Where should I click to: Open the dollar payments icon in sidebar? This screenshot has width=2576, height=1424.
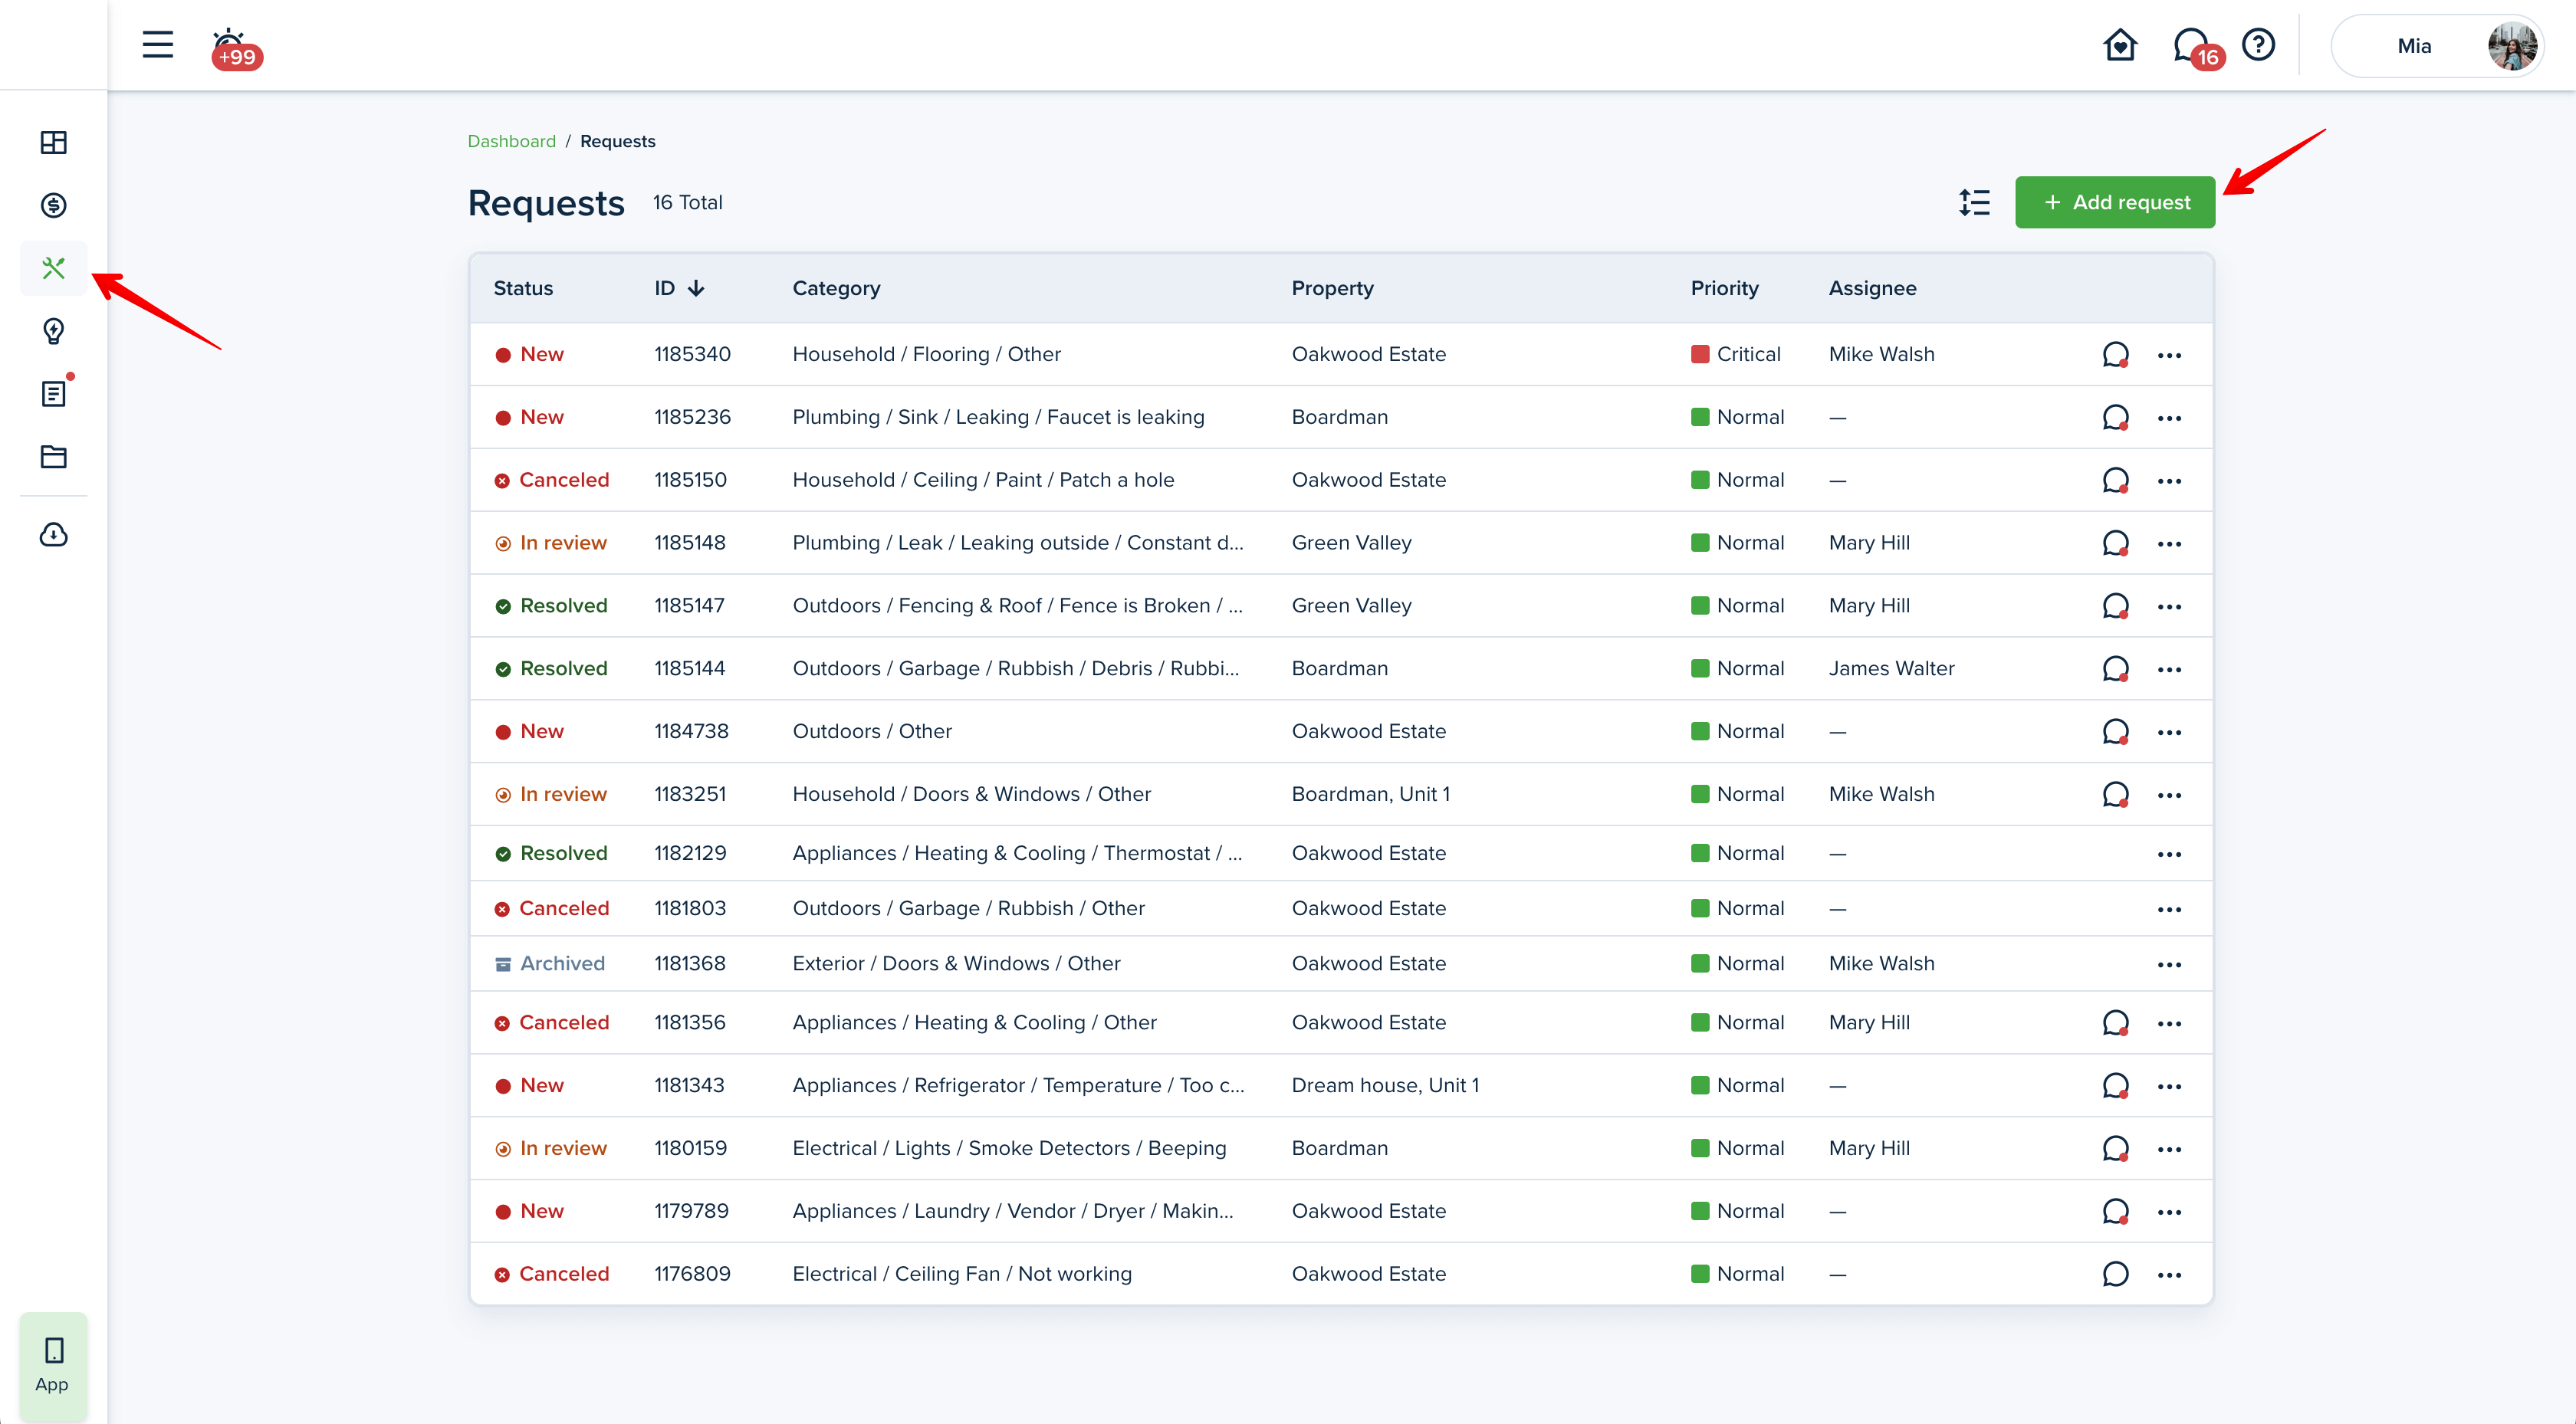tap(54, 205)
